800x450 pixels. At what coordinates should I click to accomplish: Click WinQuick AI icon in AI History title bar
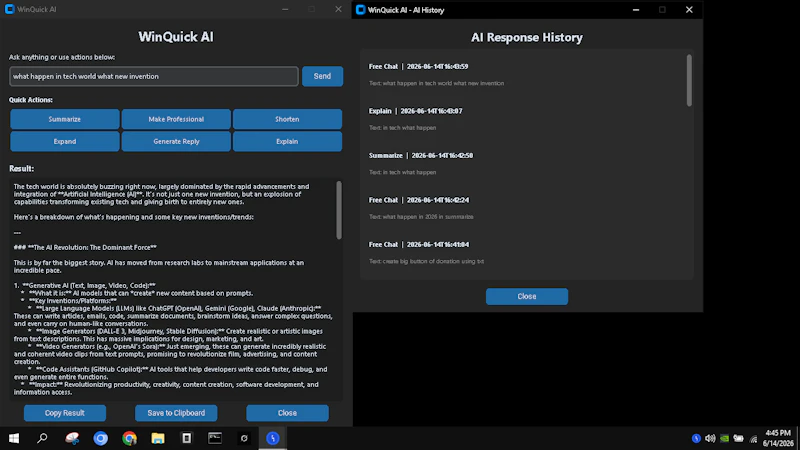click(361, 10)
